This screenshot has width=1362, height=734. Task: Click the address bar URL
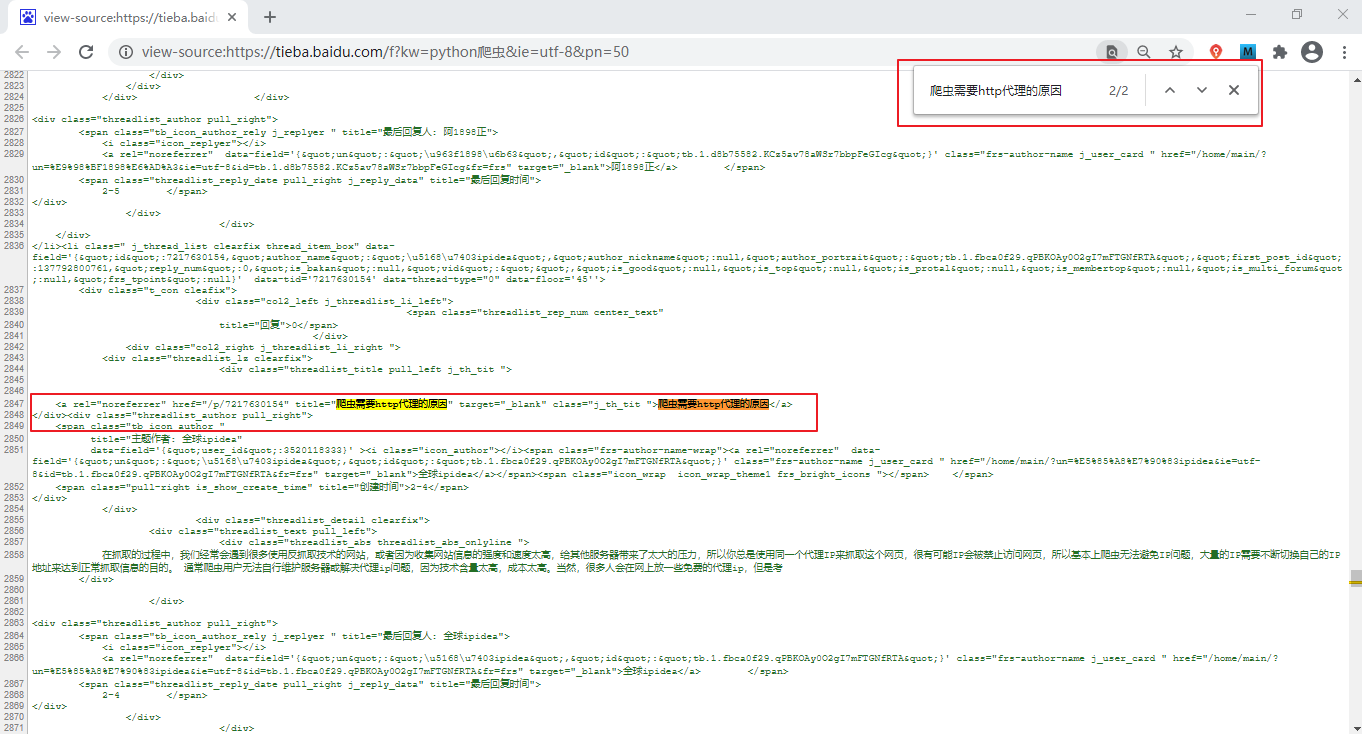[x=385, y=52]
